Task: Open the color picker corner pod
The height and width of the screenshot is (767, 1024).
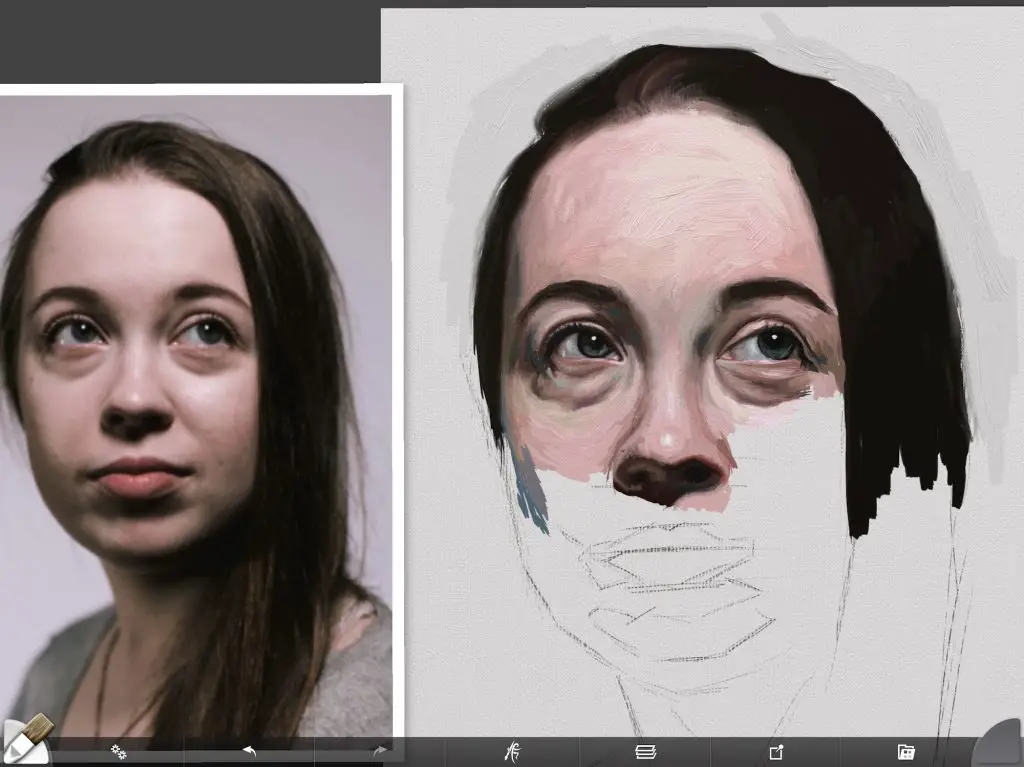Action: [999, 743]
